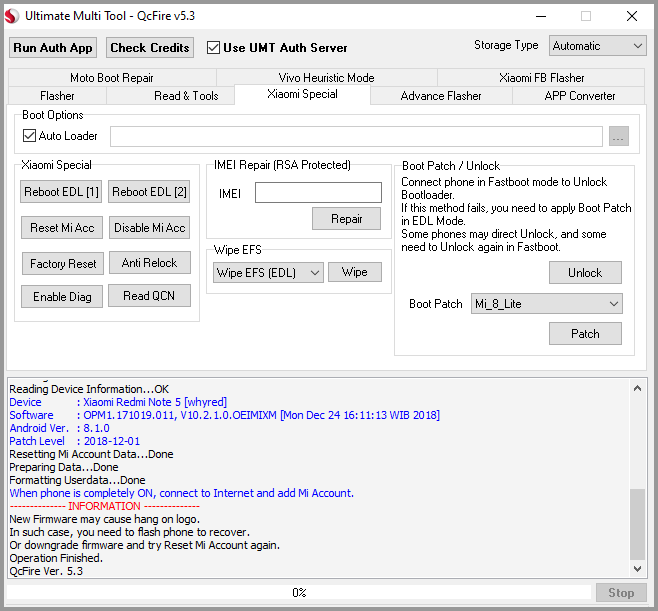Click the Unlock bootloader button
This screenshot has height=611, width=658.
(x=585, y=273)
